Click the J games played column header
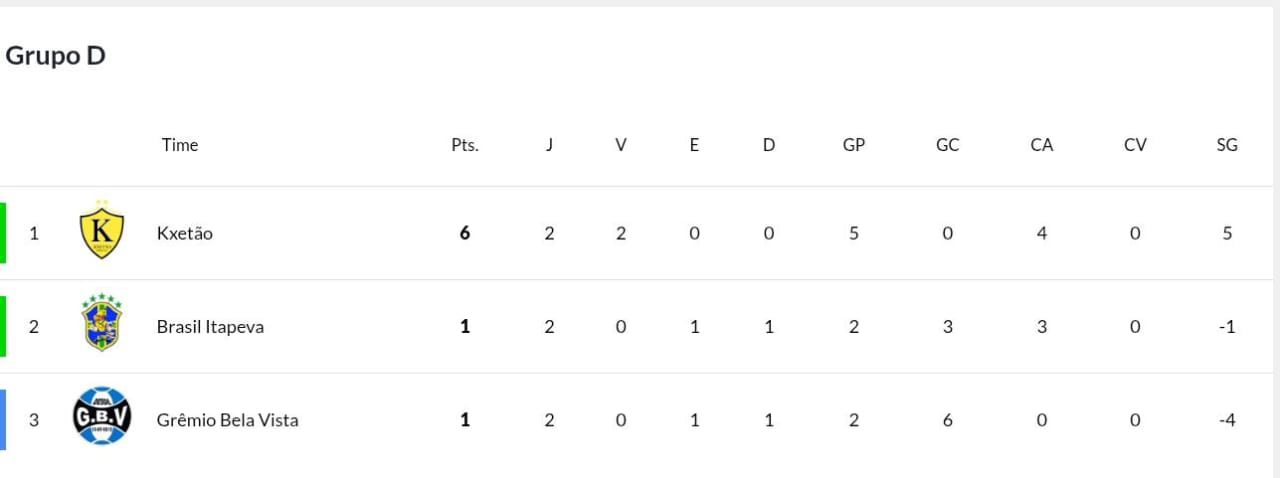Screen dimensions: 1280x478 coord(549,145)
